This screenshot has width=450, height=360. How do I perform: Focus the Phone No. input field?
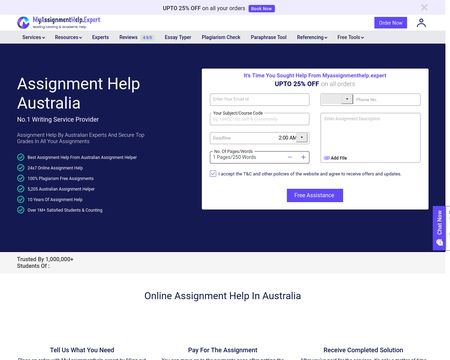tap(387, 99)
